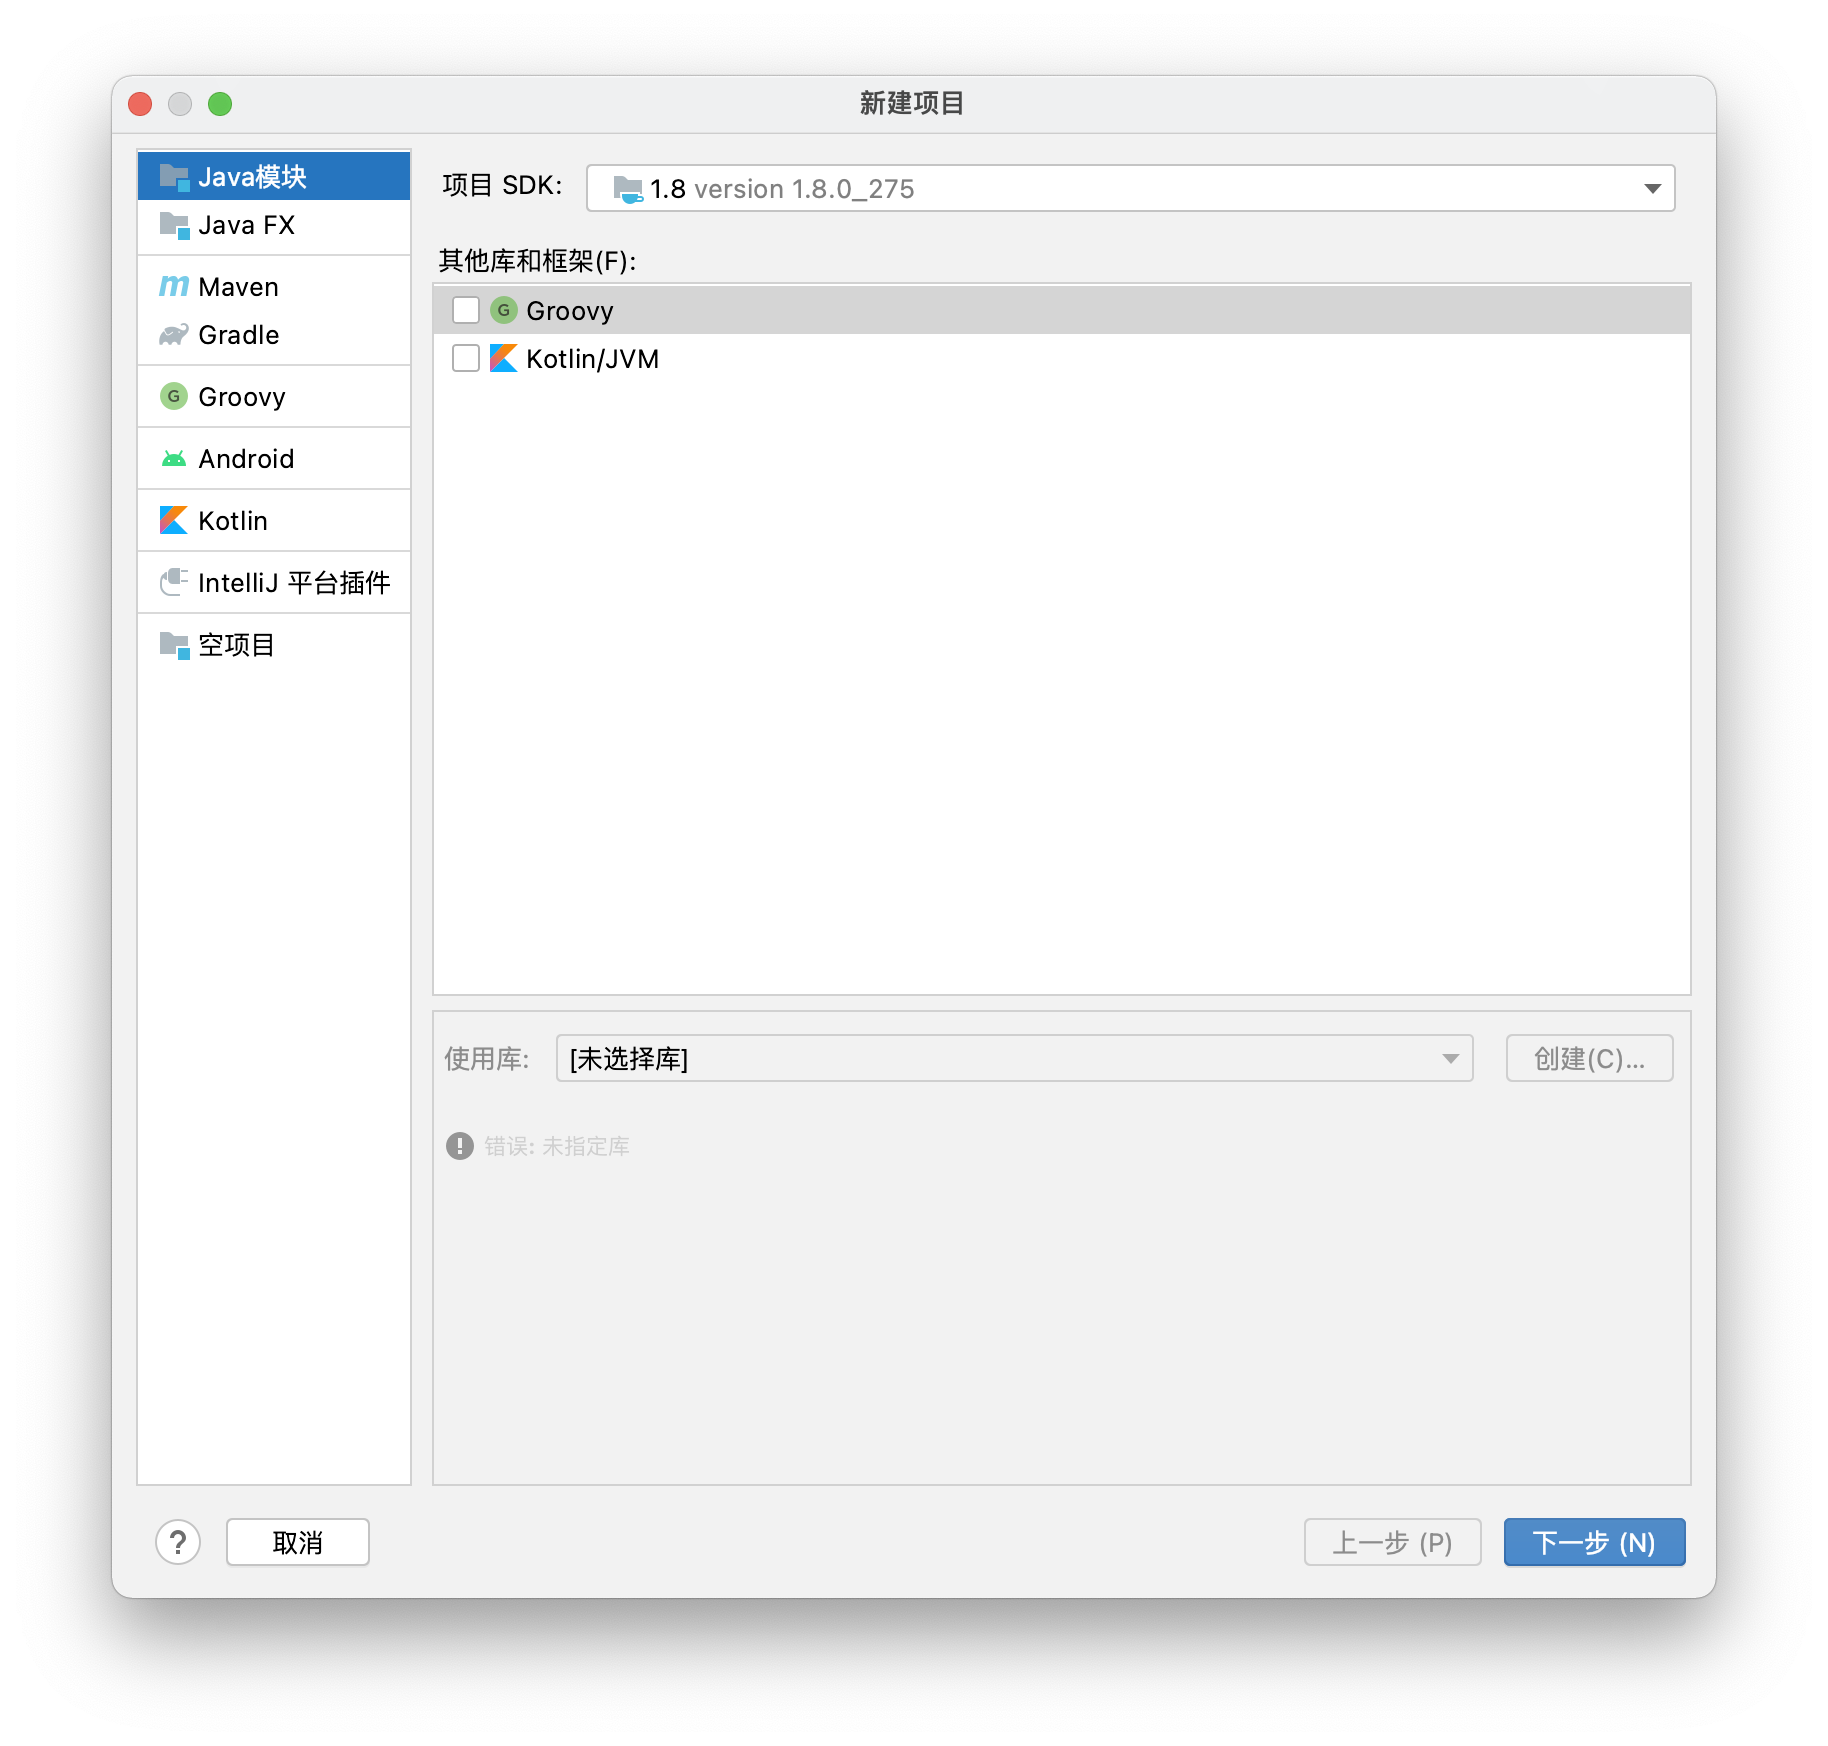Screen dimensions: 1828x1746
Task: Select Groovy in the left sidebar
Action: [x=273, y=397]
